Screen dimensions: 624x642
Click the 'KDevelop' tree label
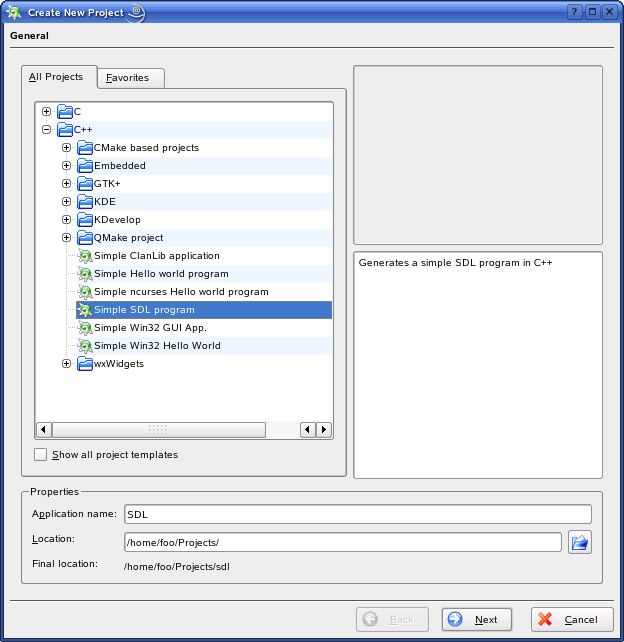[x=117, y=220]
